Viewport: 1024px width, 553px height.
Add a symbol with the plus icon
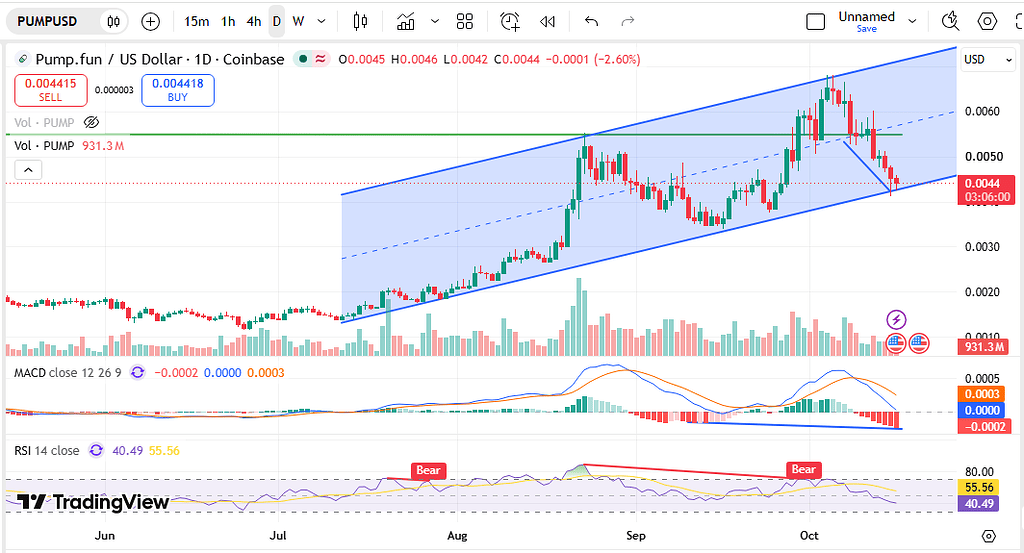(x=151, y=22)
